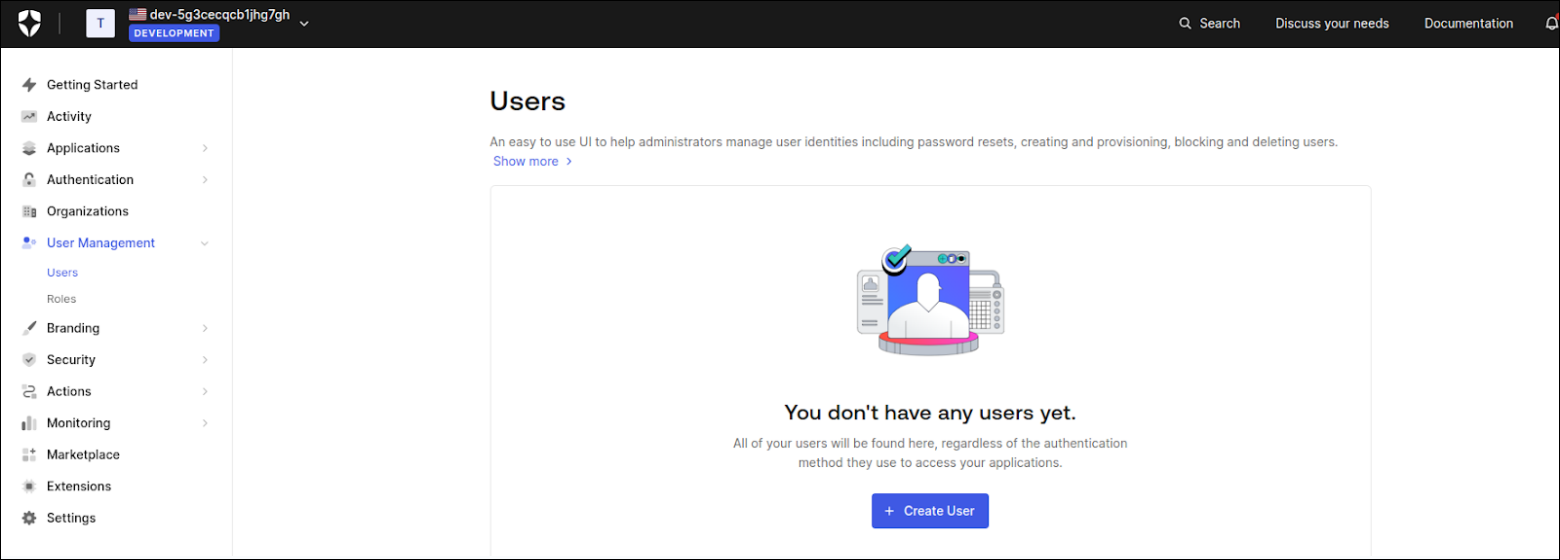1560x560 pixels.
Task: Expand the Branding submenu chevron
Action: (205, 328)
